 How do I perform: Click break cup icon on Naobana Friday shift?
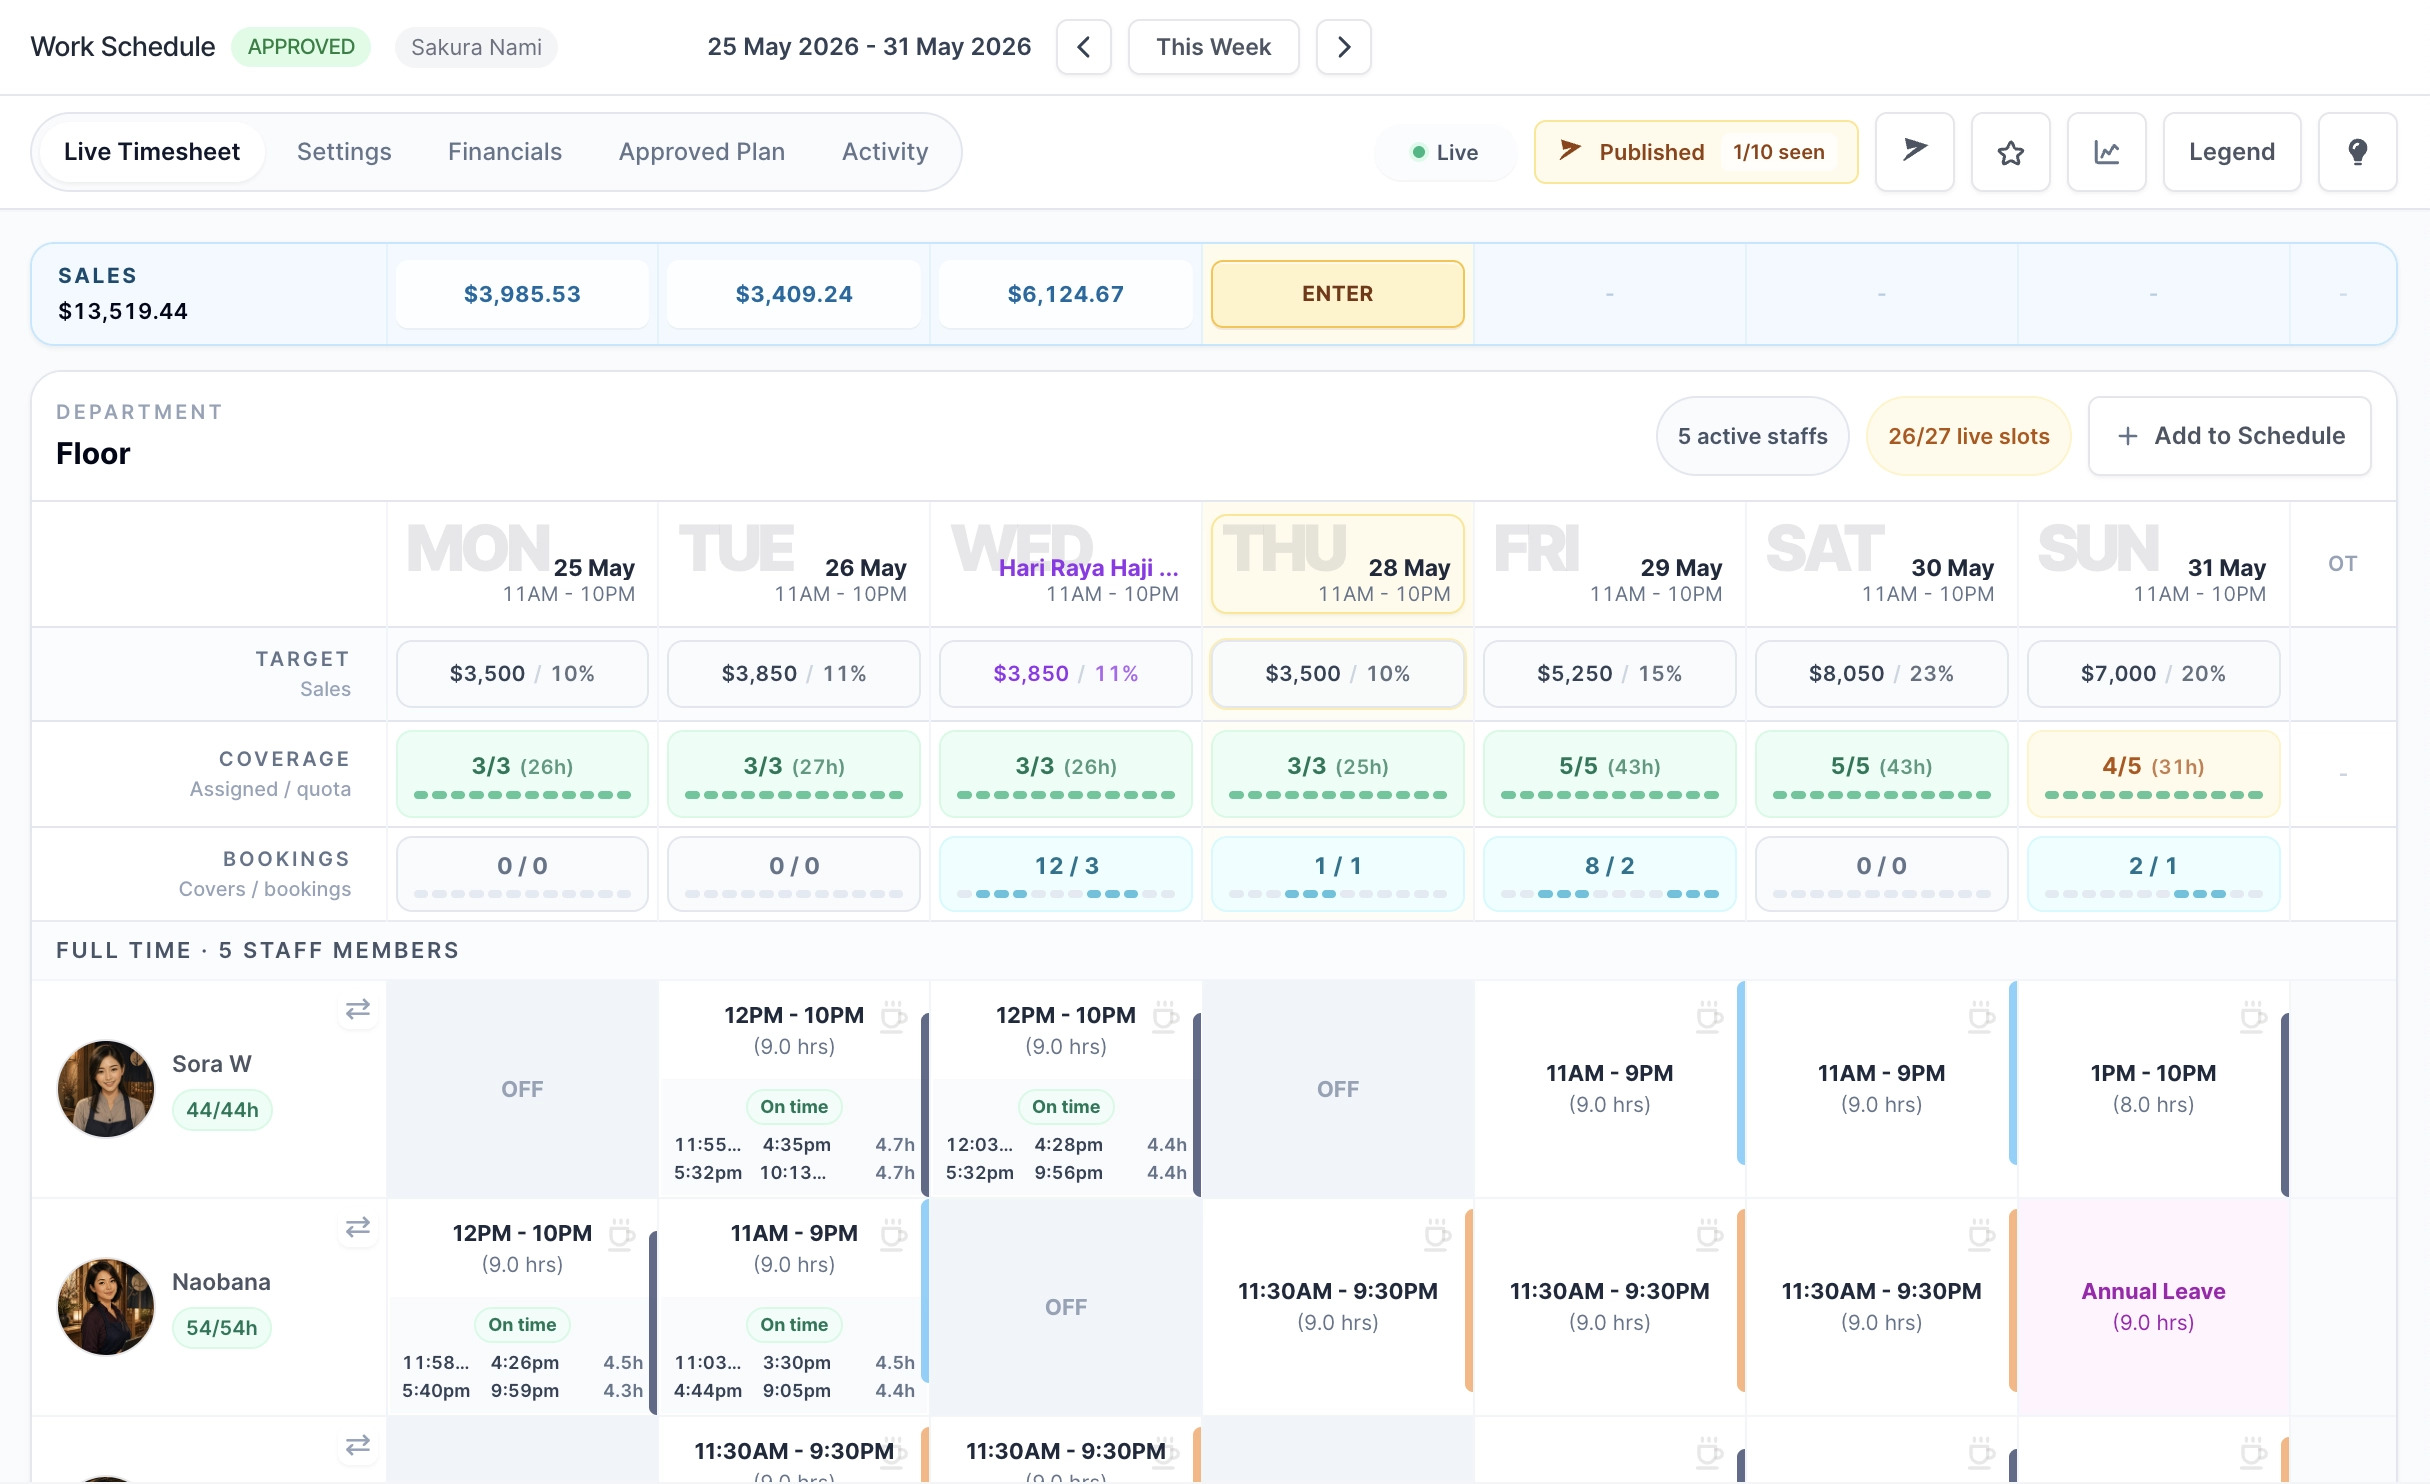click(x=1709, y=1234)
